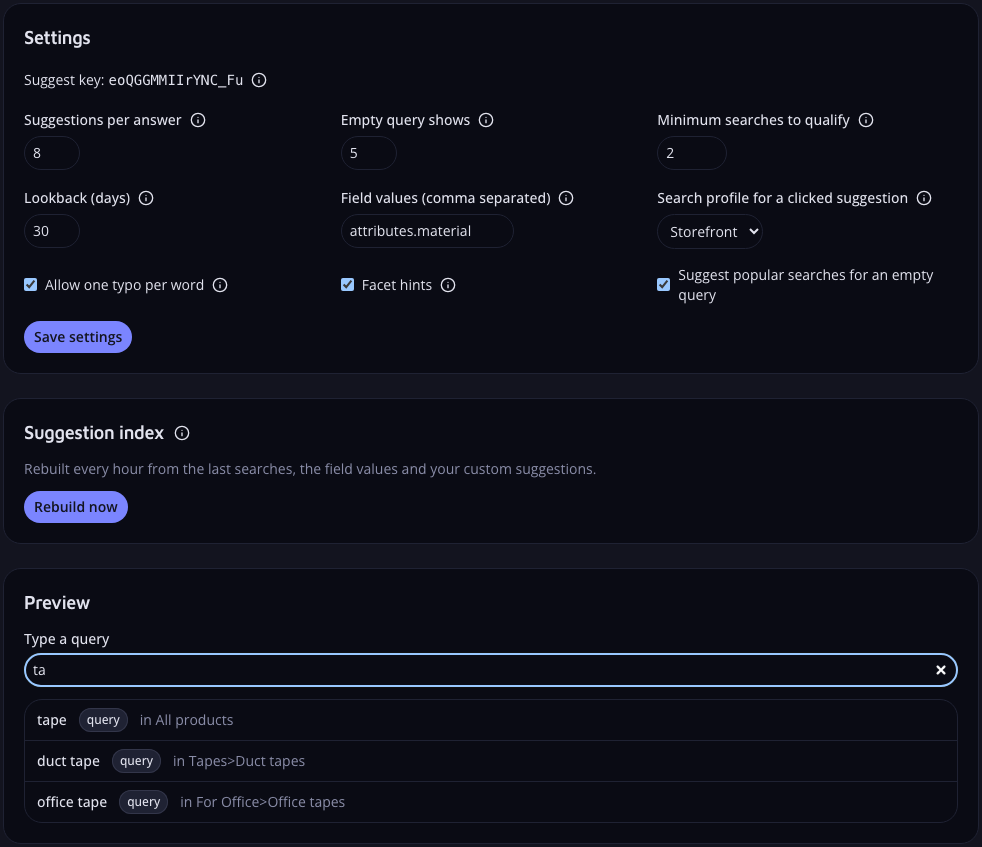Click info icon next to Lookback (days)
The width and height of the screenshot is (982, 847).
[x=146, y=198]
